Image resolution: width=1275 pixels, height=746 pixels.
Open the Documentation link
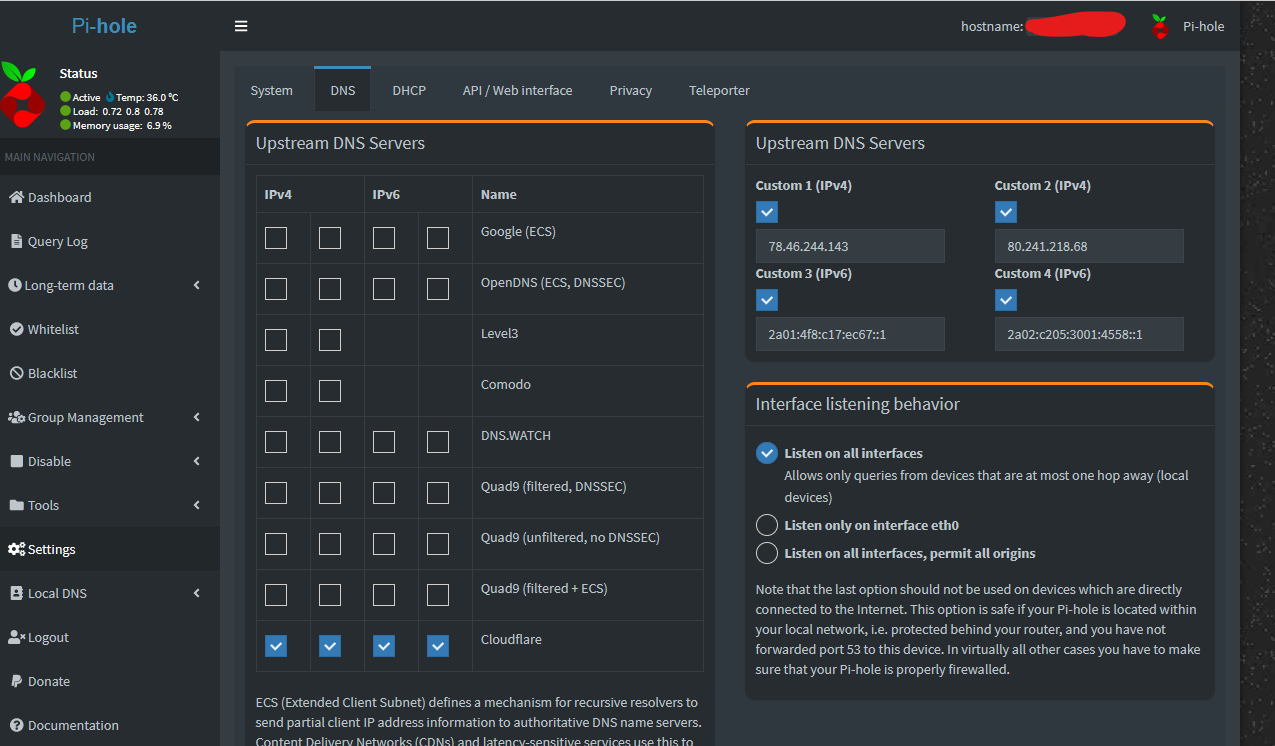click(x=110, y=725)
